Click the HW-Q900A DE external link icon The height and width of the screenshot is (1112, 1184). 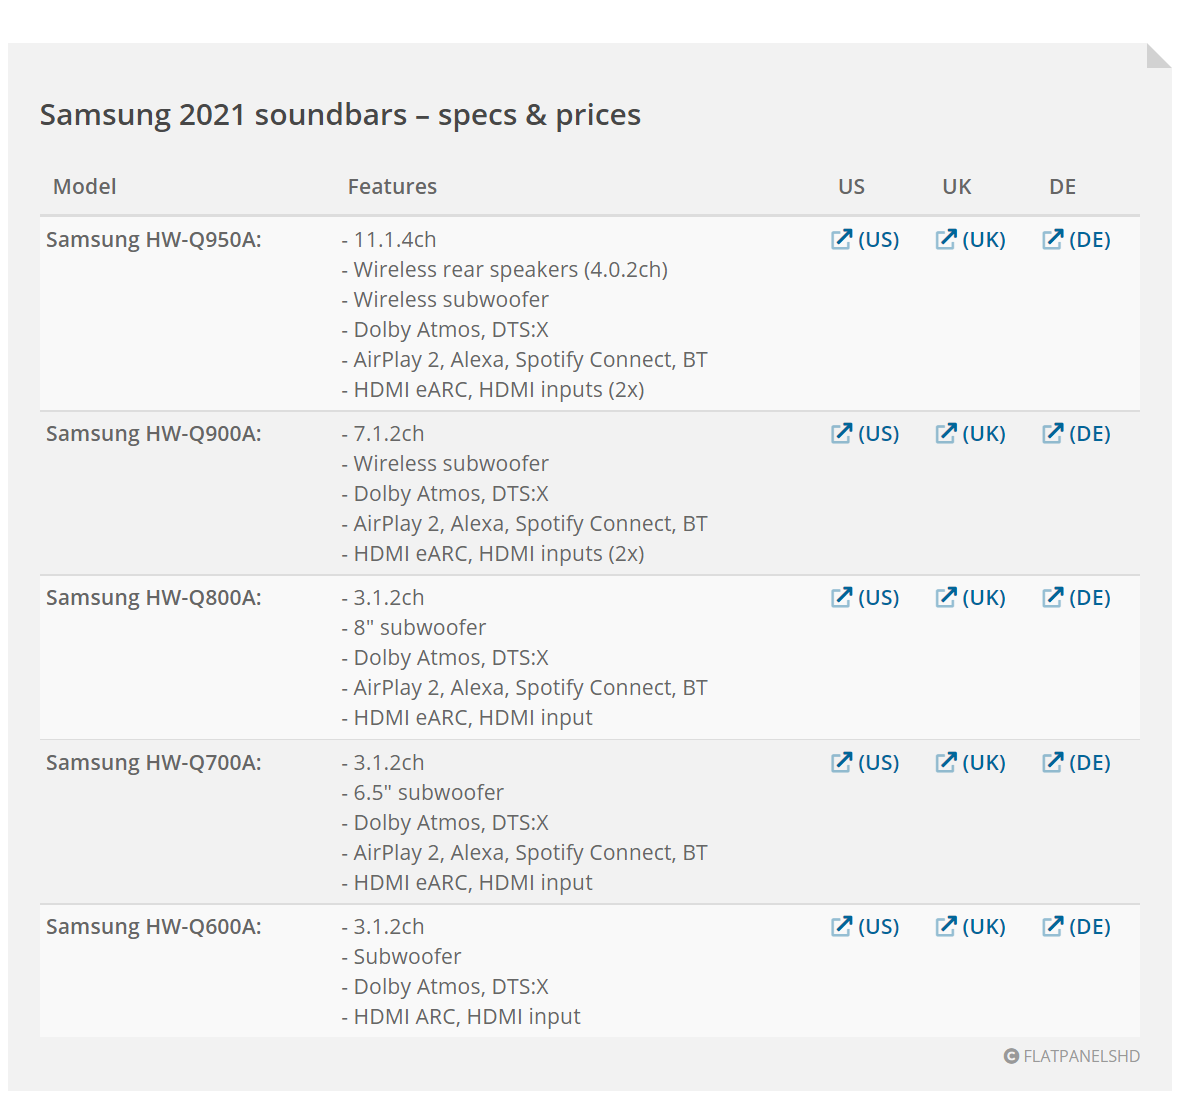1053,433
